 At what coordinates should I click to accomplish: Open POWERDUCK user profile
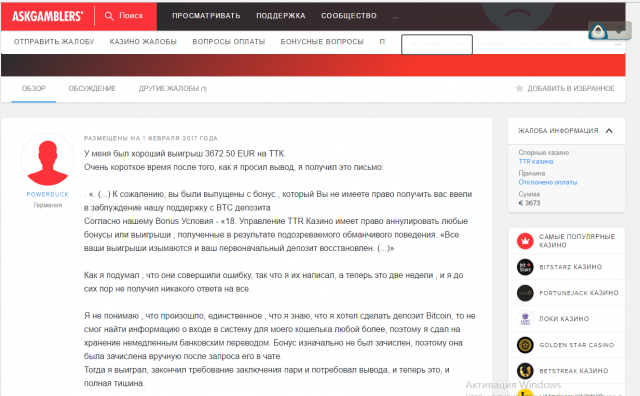point(48,195)
